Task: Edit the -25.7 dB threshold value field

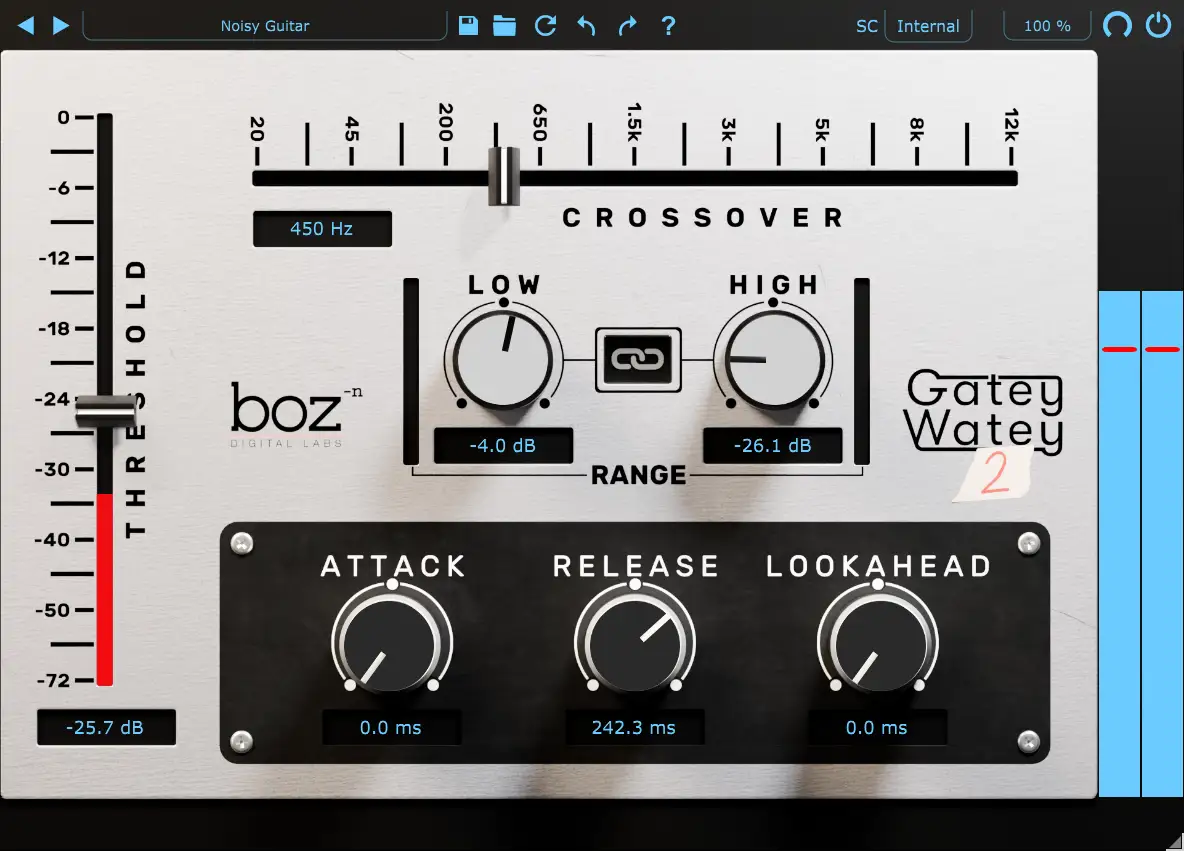Action: point(106,727)
